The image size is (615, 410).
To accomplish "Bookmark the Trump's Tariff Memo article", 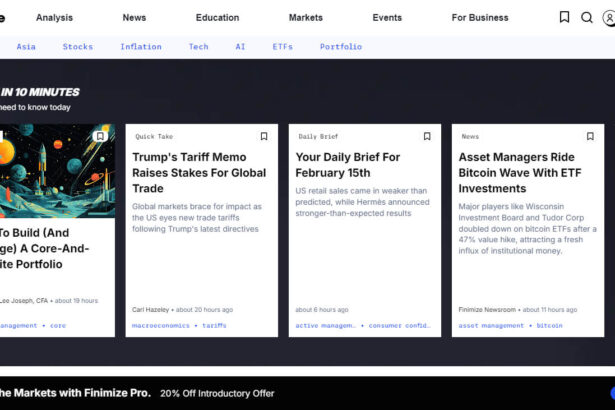I will point(264,136).
